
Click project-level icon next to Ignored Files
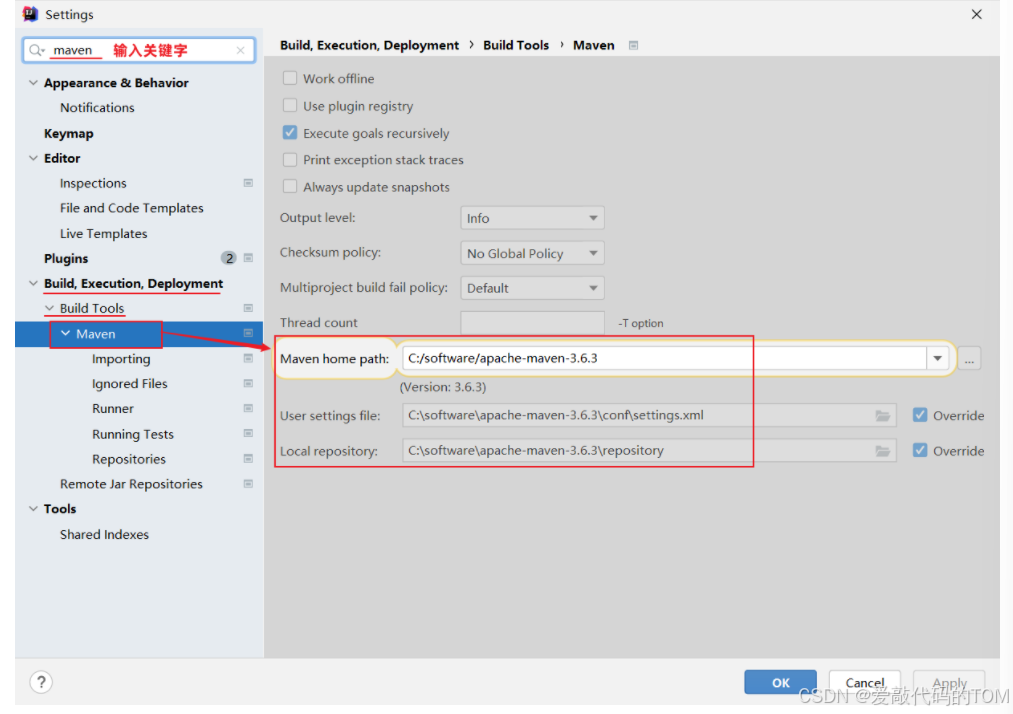click(248, 384)
